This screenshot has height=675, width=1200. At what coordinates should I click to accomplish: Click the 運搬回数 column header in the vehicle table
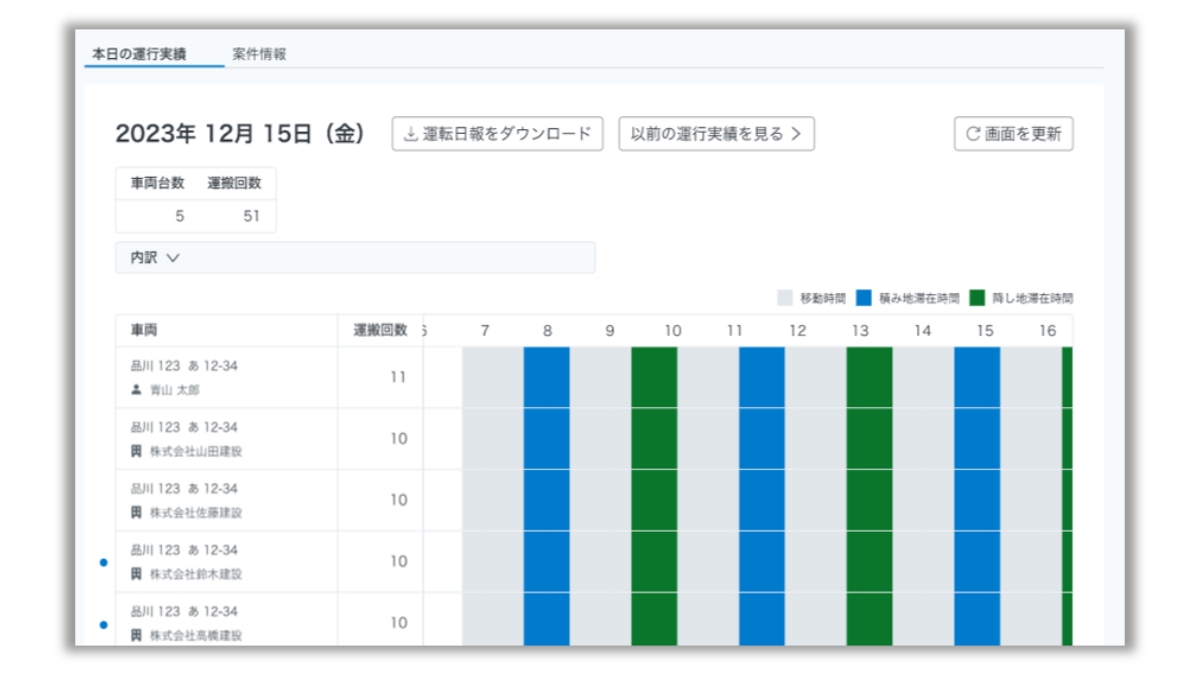[380, 330]
